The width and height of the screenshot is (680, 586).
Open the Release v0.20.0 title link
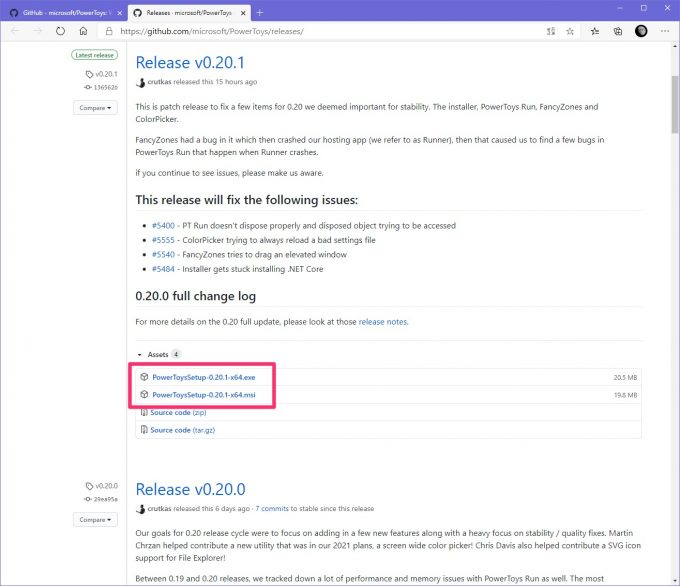(190, 489)
